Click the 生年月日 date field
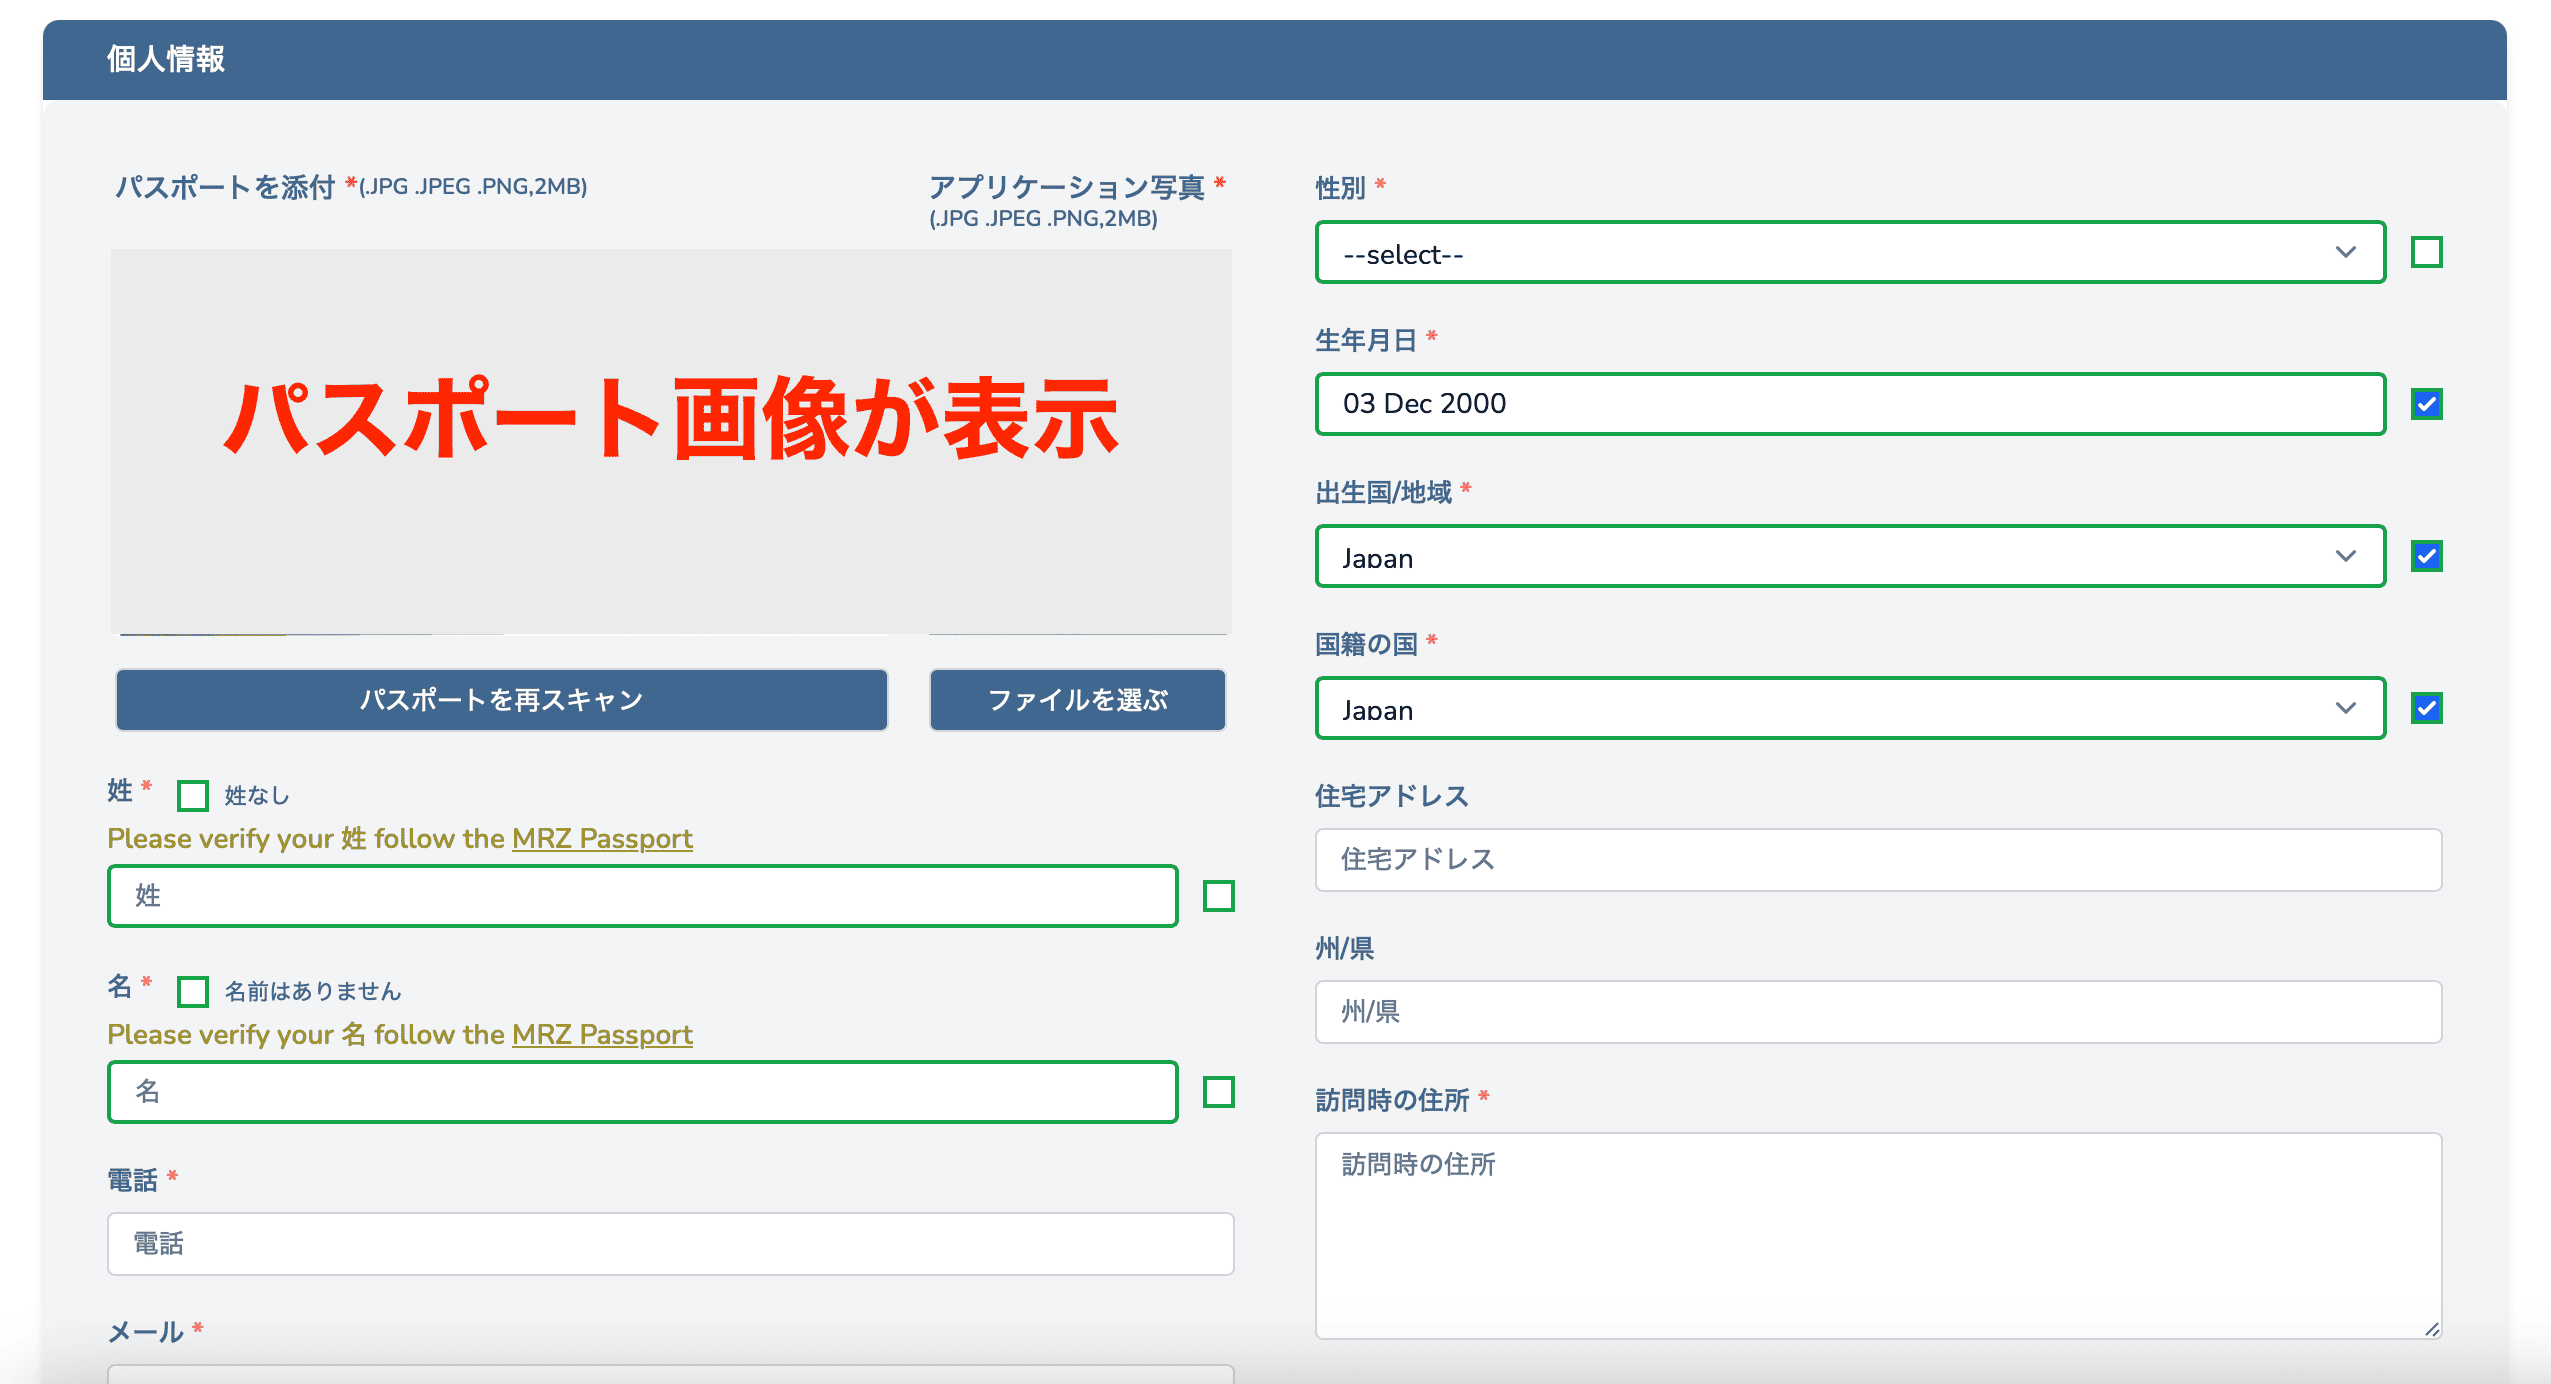 (x=1849, y=404)
